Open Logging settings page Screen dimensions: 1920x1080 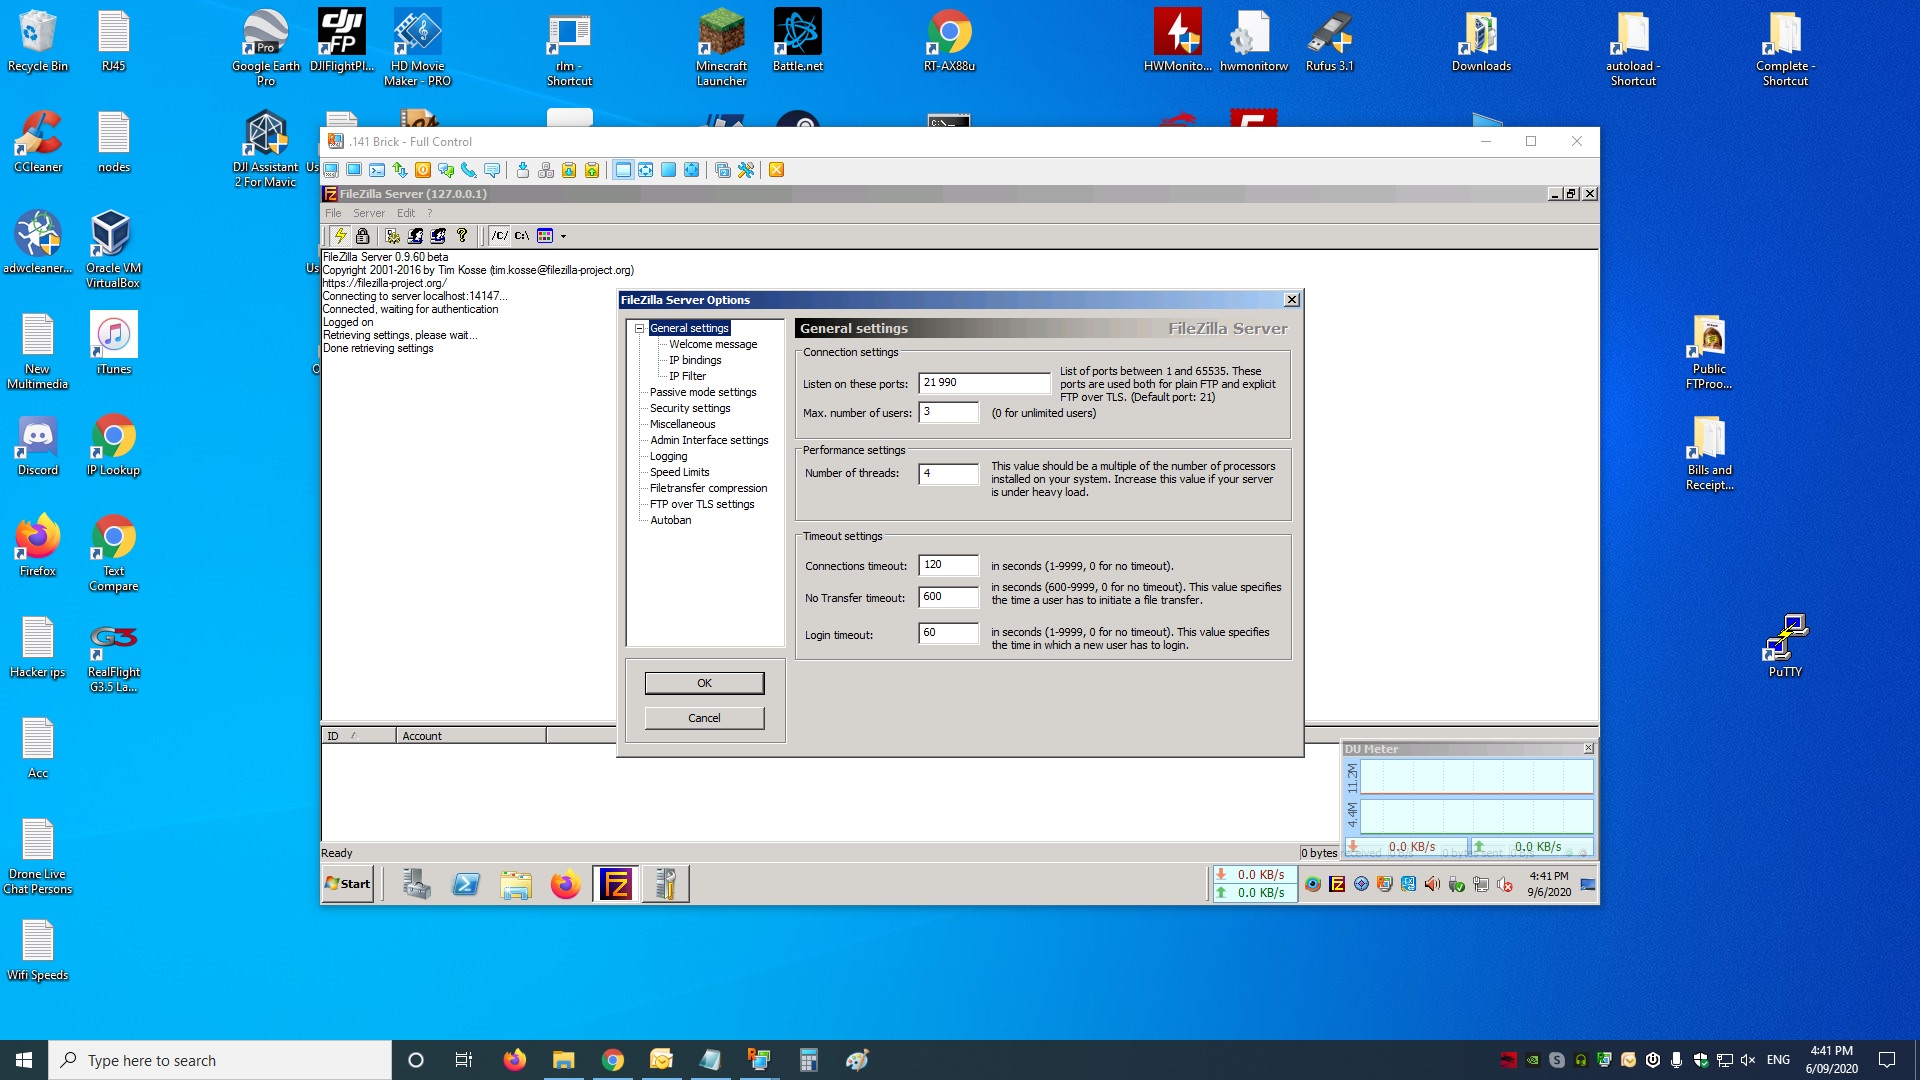point(668,456)
